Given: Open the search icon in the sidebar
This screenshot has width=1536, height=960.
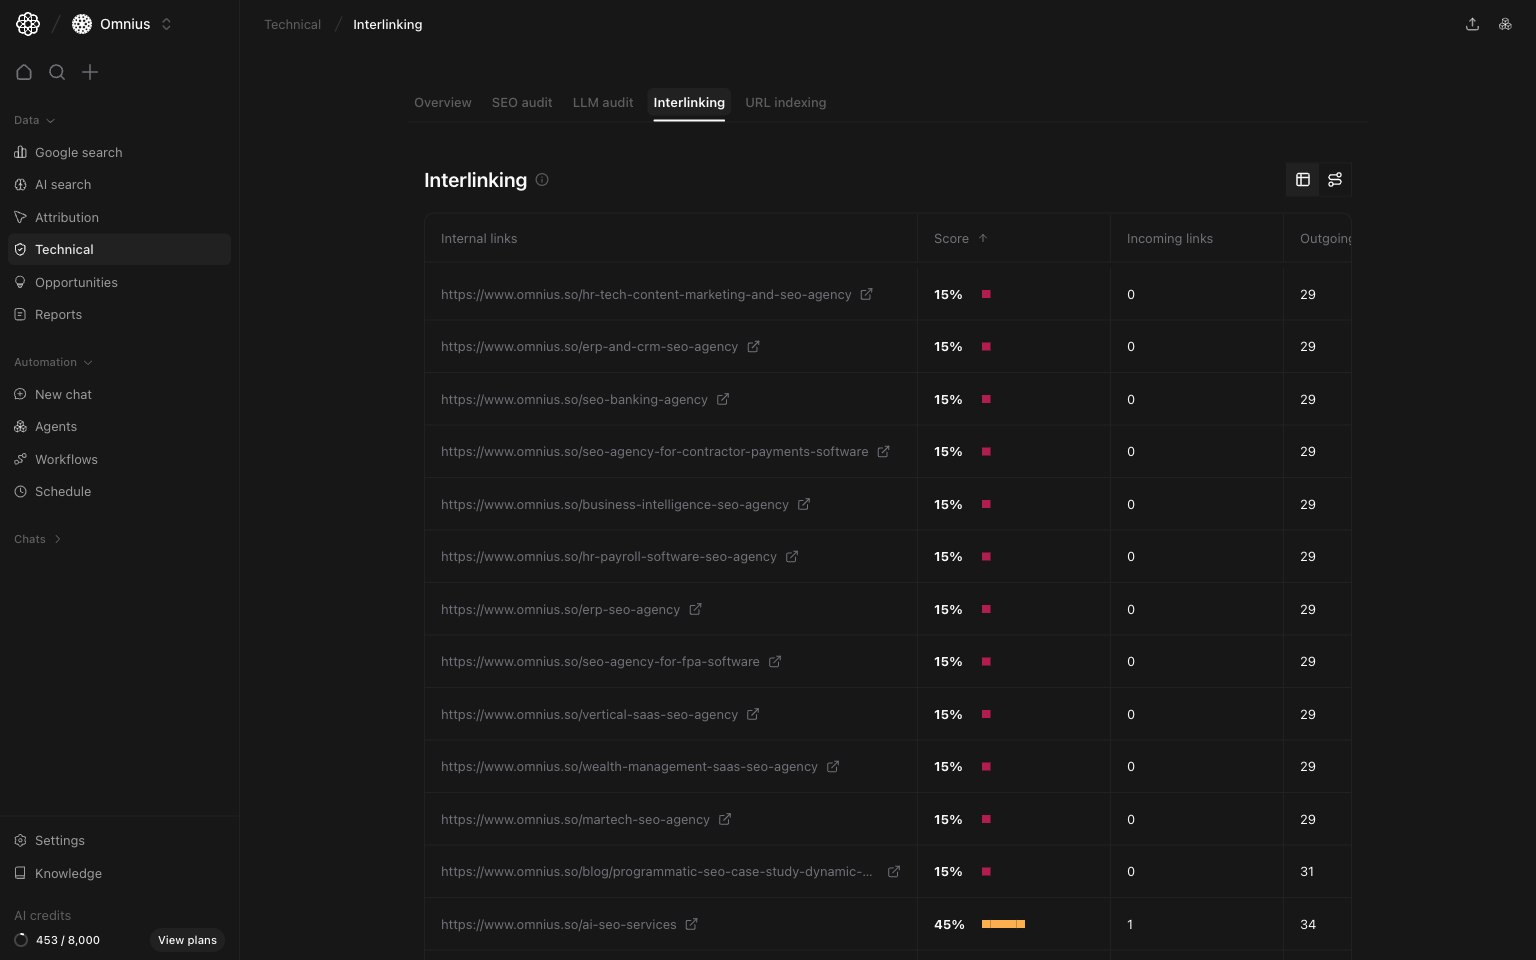Looking at the screenshot, I should (57, 72).
